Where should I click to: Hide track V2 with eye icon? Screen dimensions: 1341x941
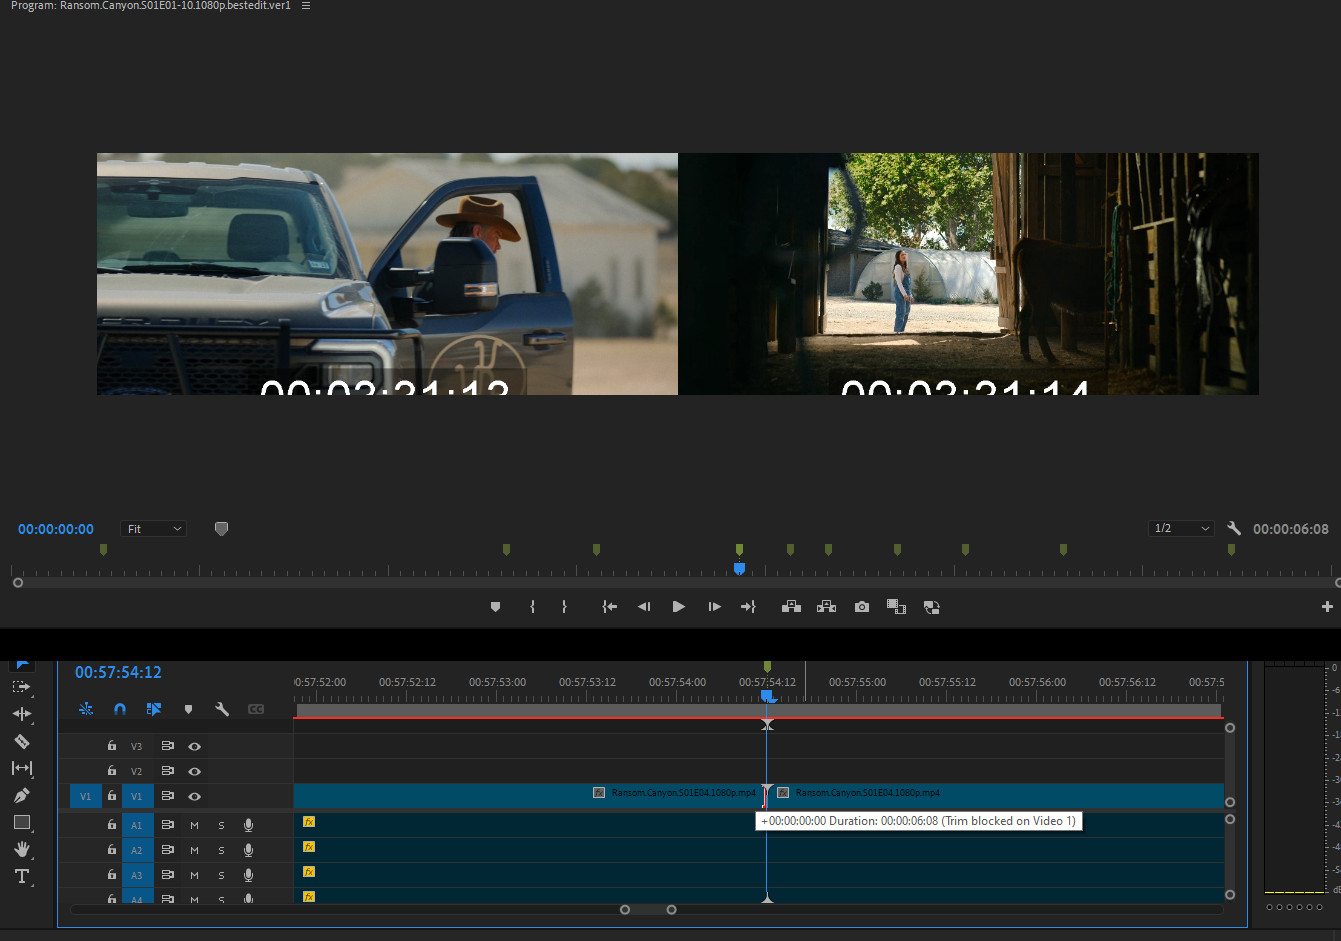(x=195, y=771)
